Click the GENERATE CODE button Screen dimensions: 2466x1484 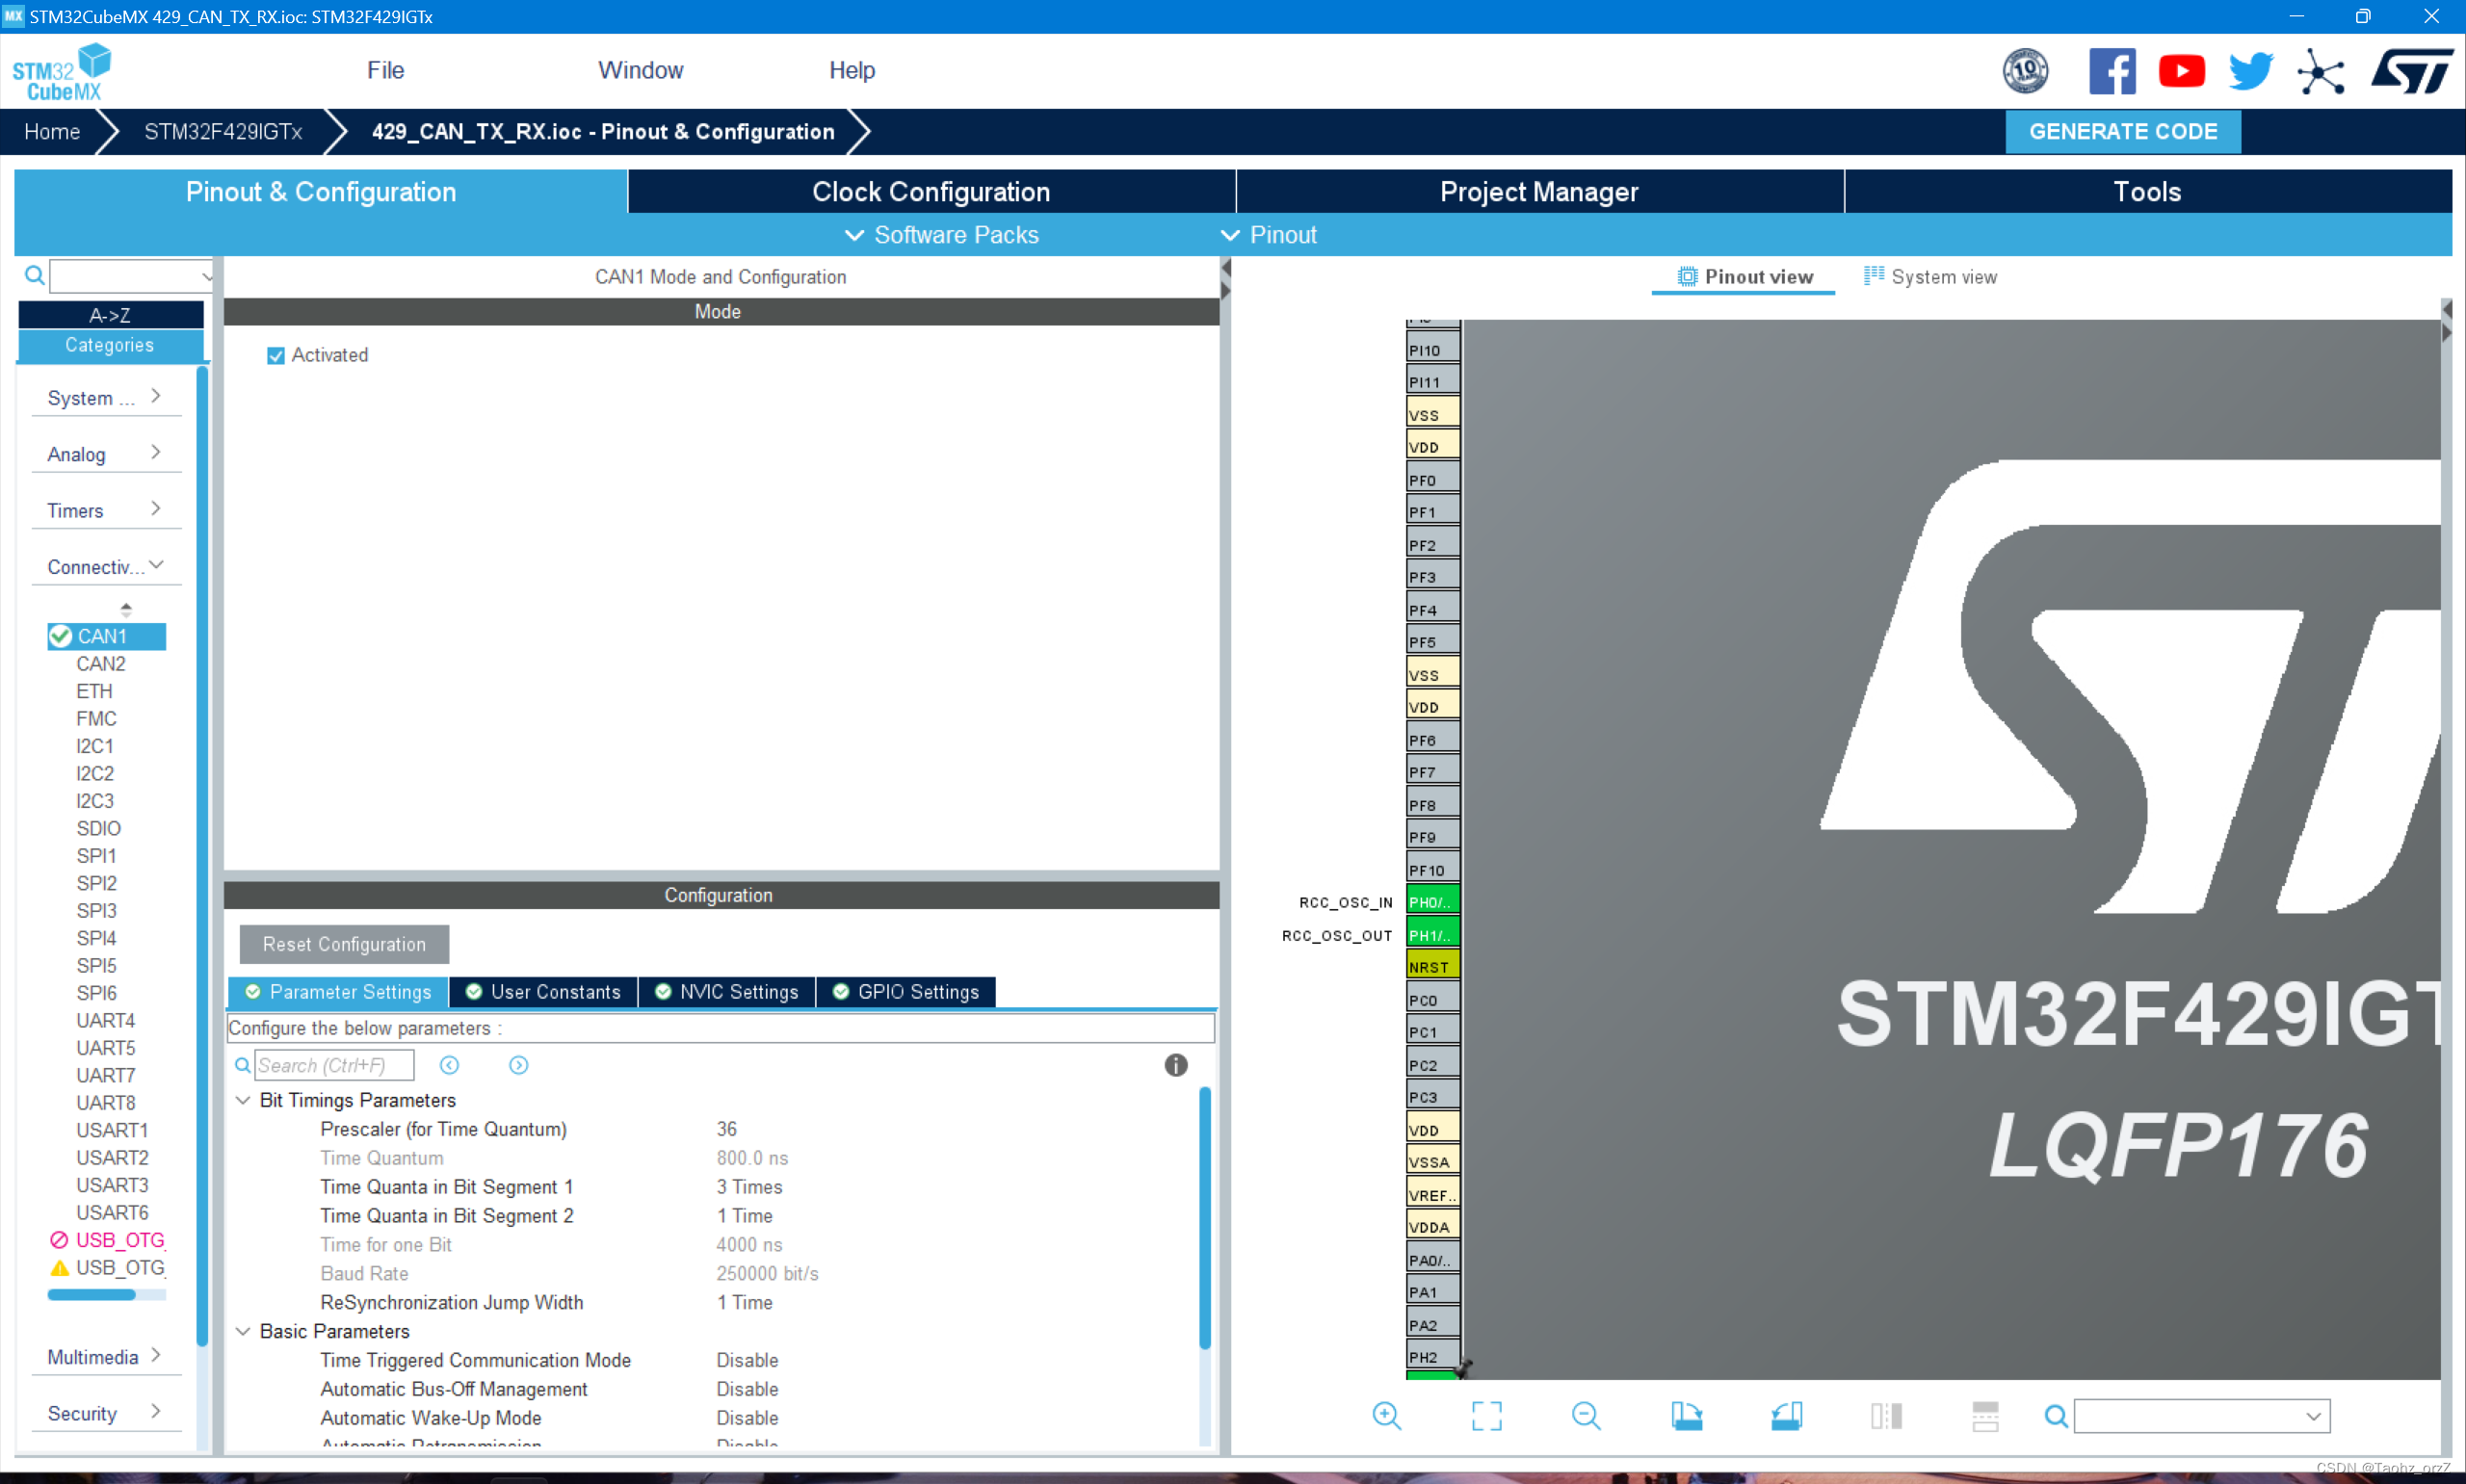point(2122,131)
